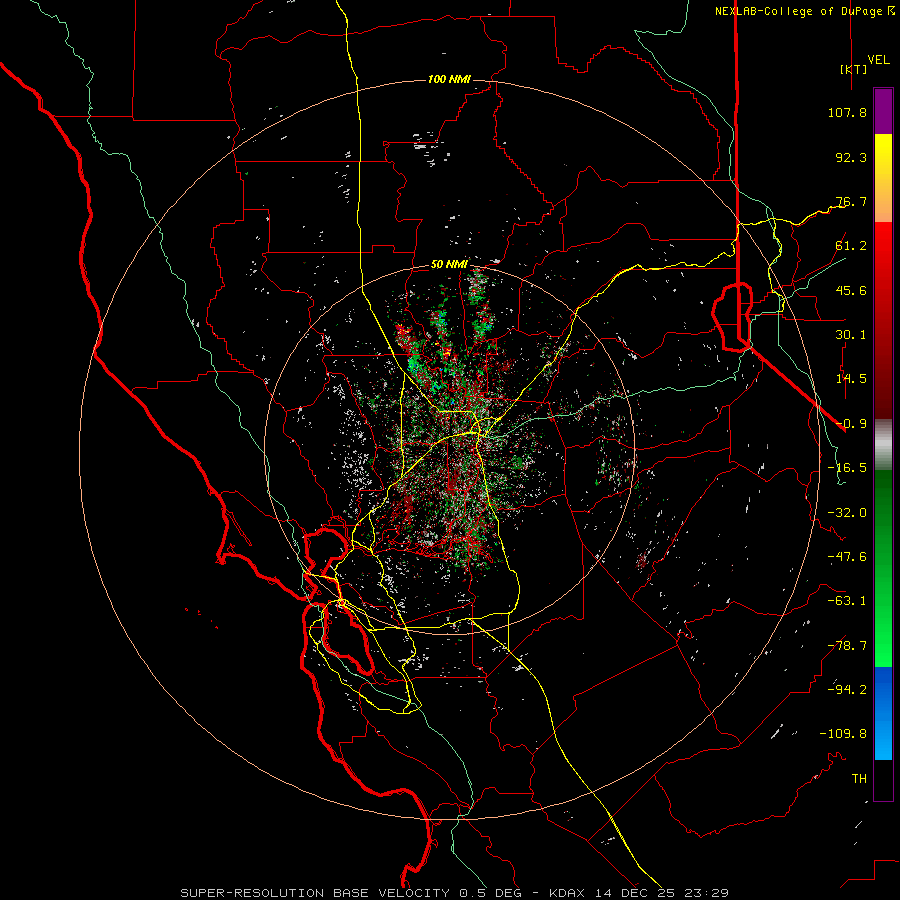
Task: Pick the yellow-orange band of the velocity scale
Action: coord(883,178)
